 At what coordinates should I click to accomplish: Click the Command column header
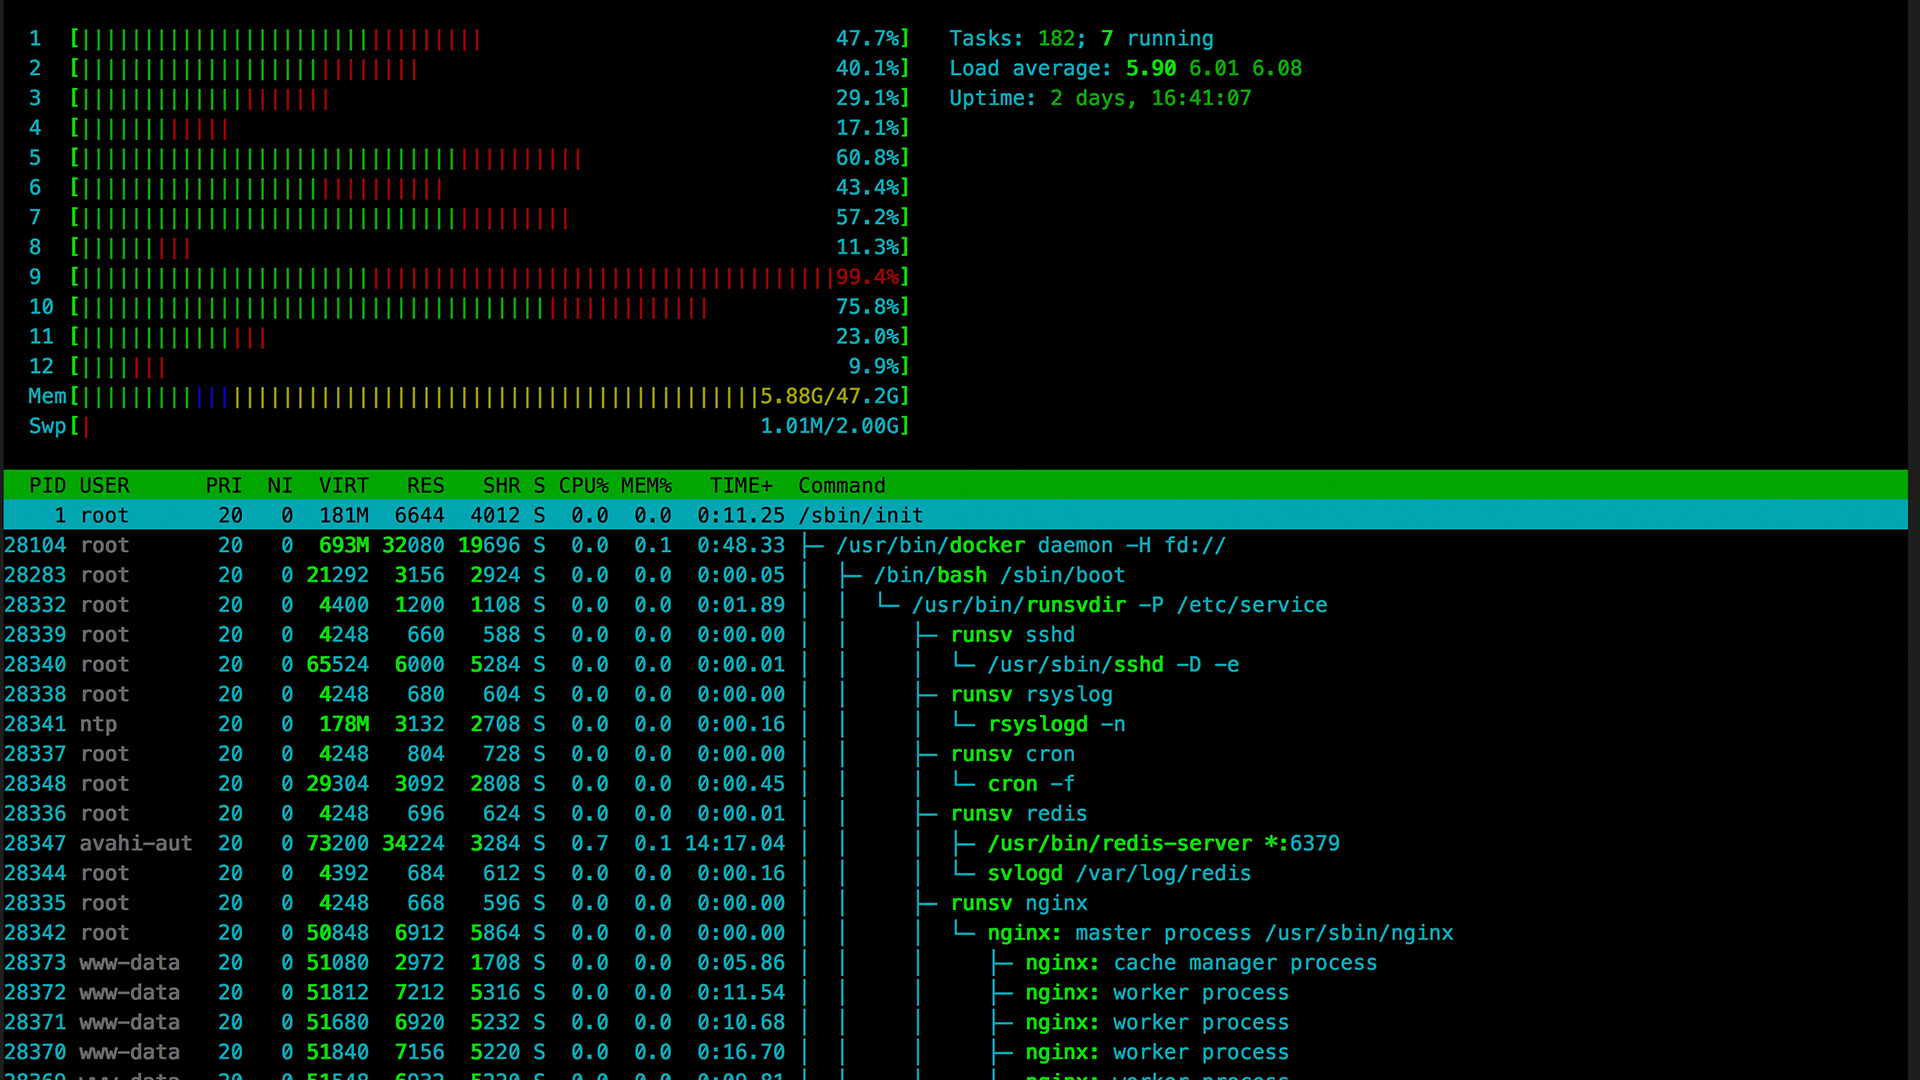click(841, 486)
